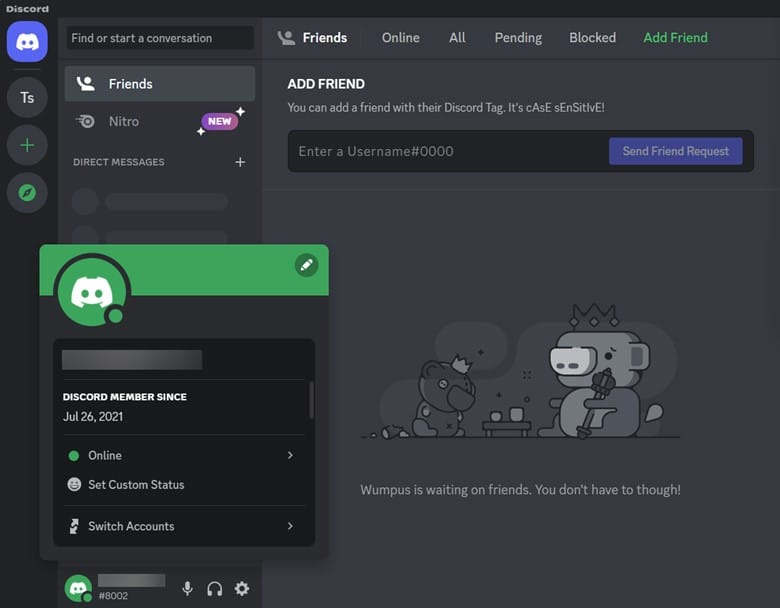Click the ADD FRIEND heading
Screen dimensions: 780x608
326,84
